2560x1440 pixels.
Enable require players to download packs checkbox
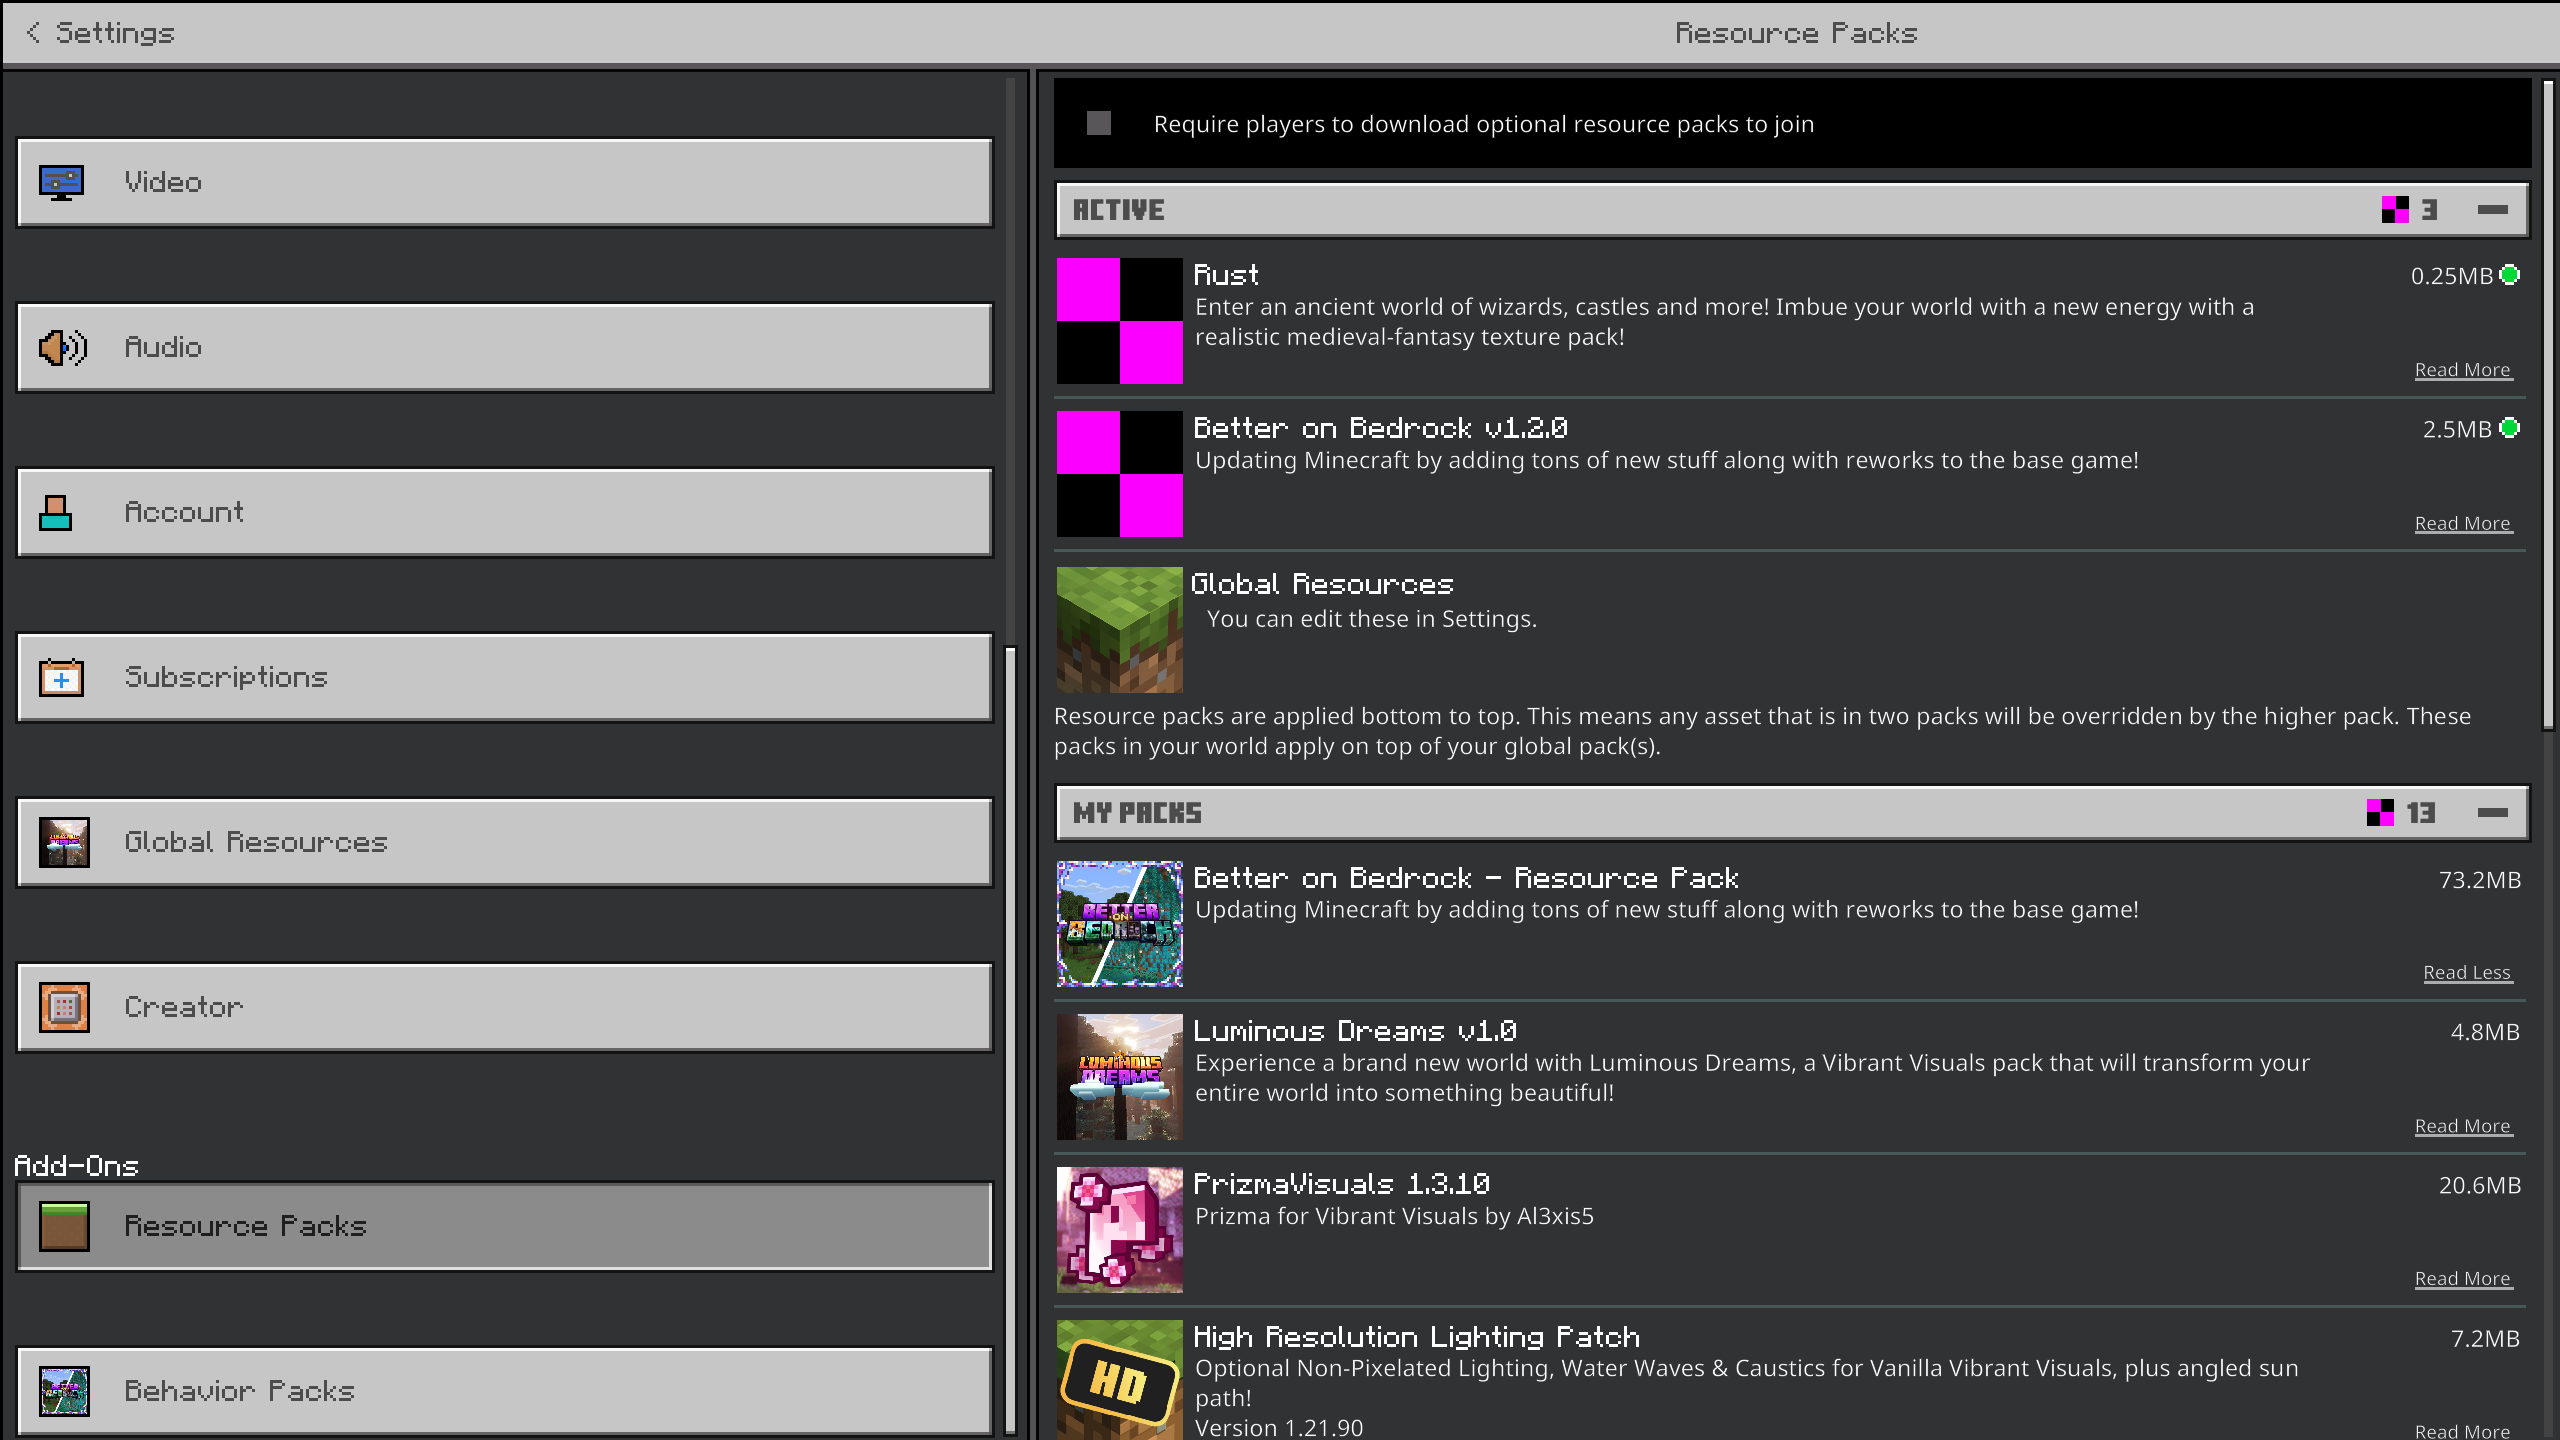(1099, 123)
